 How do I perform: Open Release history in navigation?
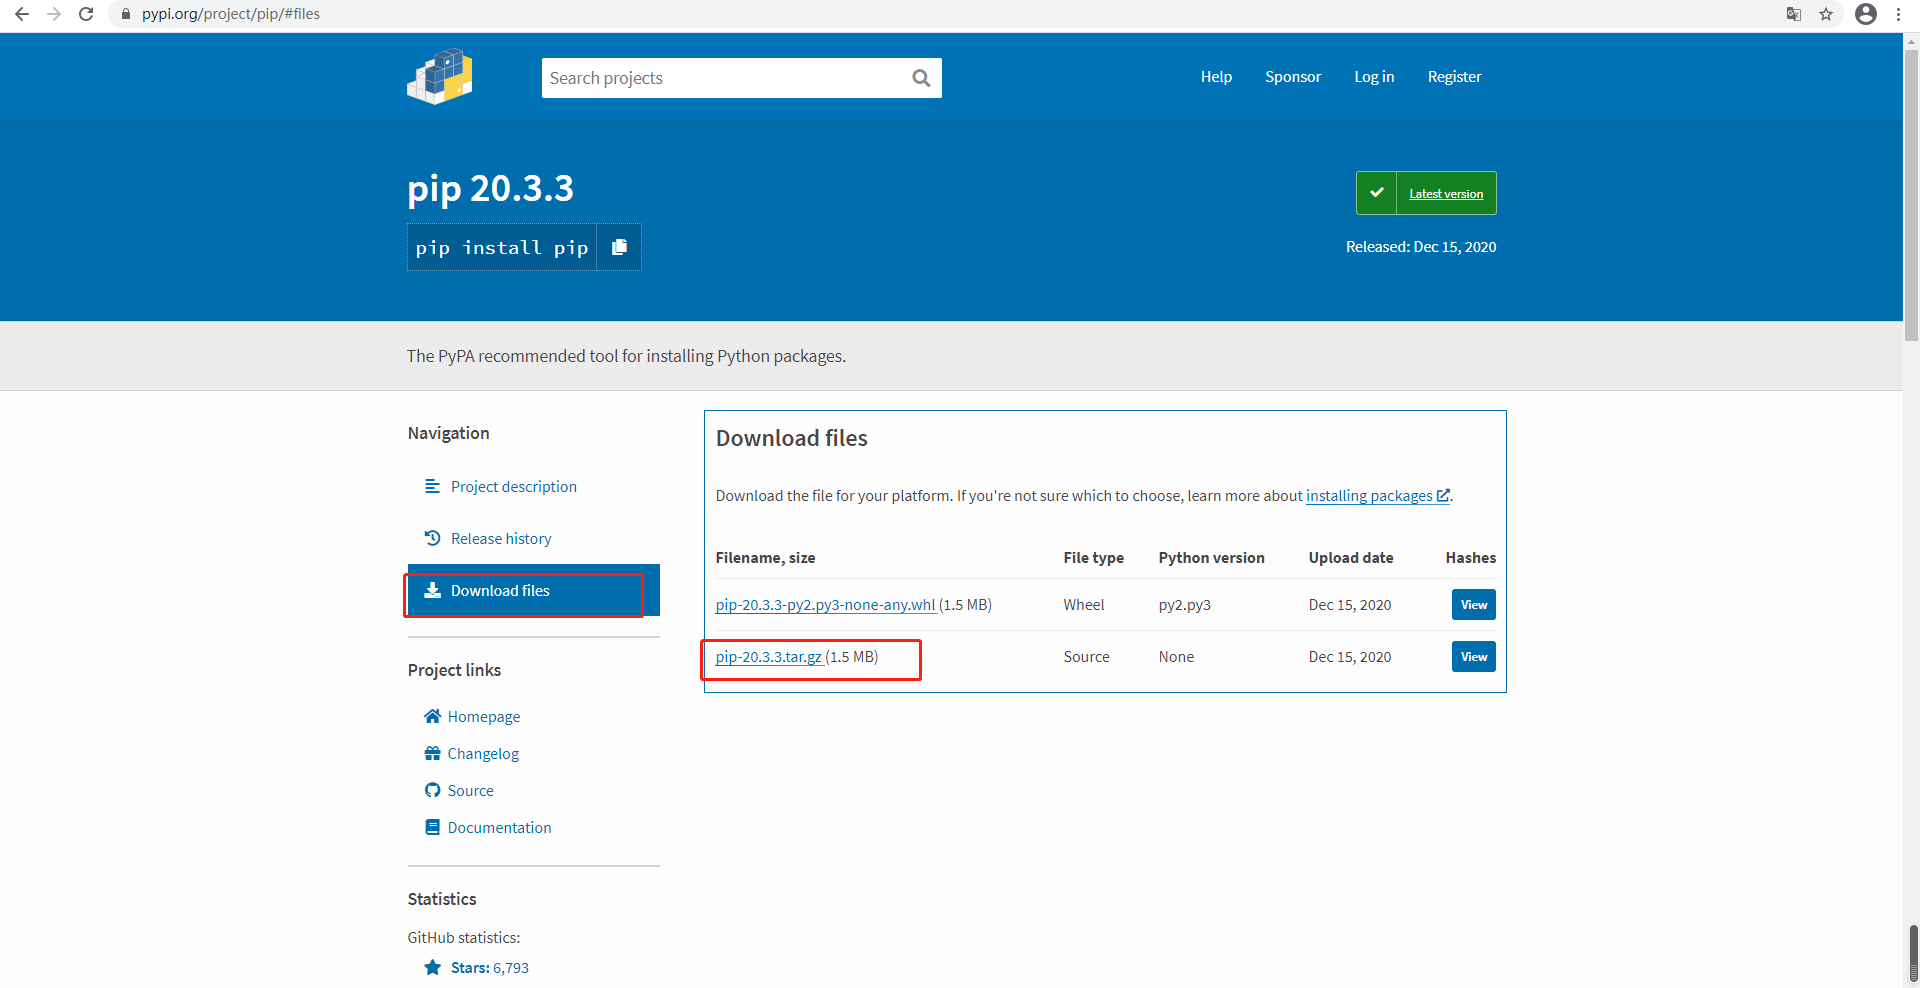[x=501, y=538]
